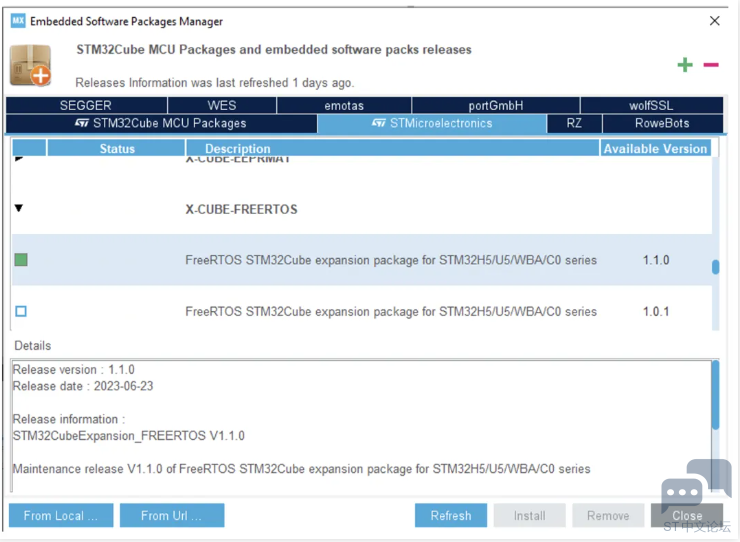Click the STM32CubeExpansion_FREERTOS V1.1.0 text
Image resolution: width=740 pixels, height=542 pixels.
pyautogui.click(x=128, y=436)
